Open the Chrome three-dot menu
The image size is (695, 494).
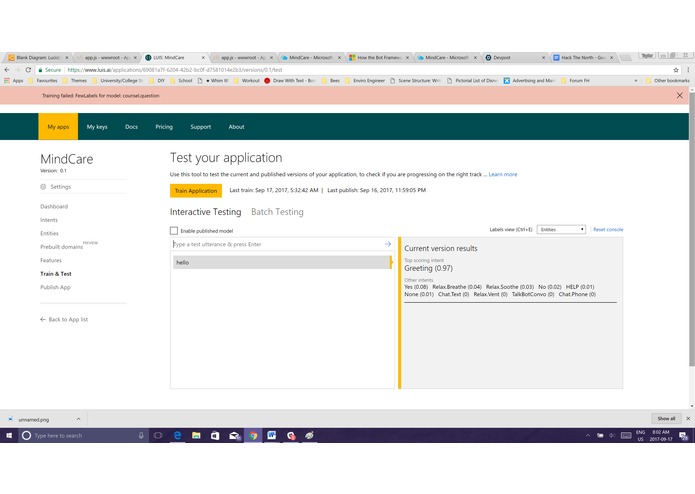click(688, 70)
